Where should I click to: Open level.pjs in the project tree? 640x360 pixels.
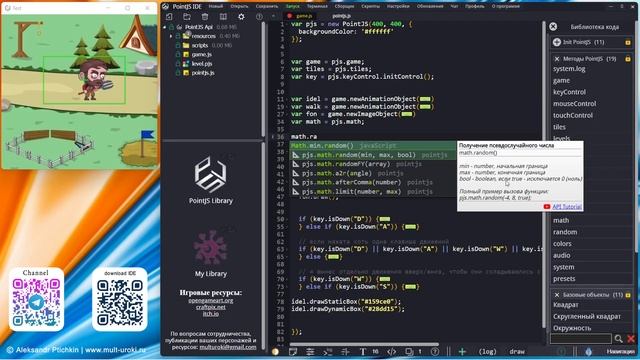202,64
